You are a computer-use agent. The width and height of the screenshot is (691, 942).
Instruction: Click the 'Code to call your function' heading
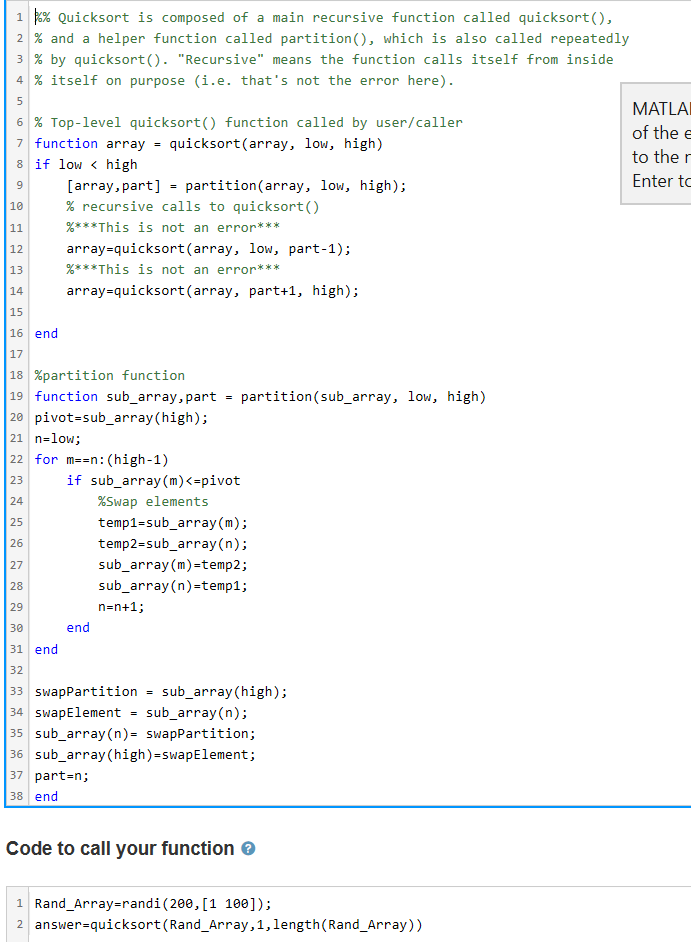(120, 848)
